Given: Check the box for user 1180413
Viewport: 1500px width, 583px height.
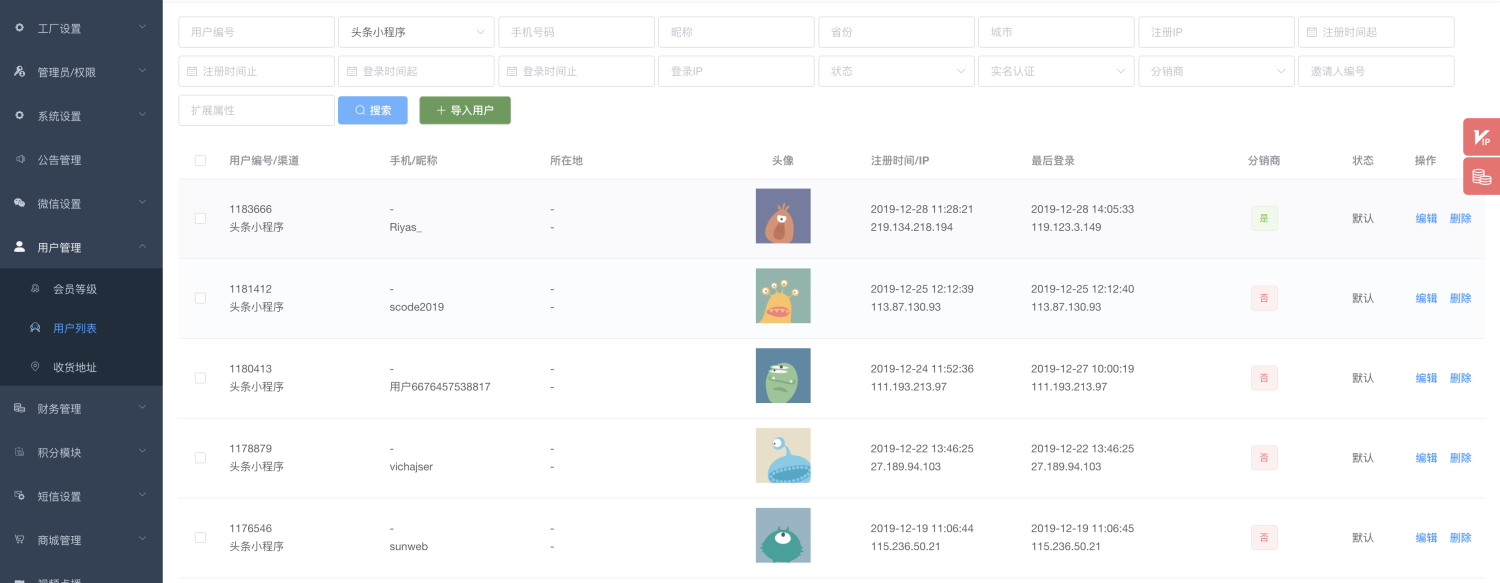Looking at the screenshot, I should coord(200,378).
